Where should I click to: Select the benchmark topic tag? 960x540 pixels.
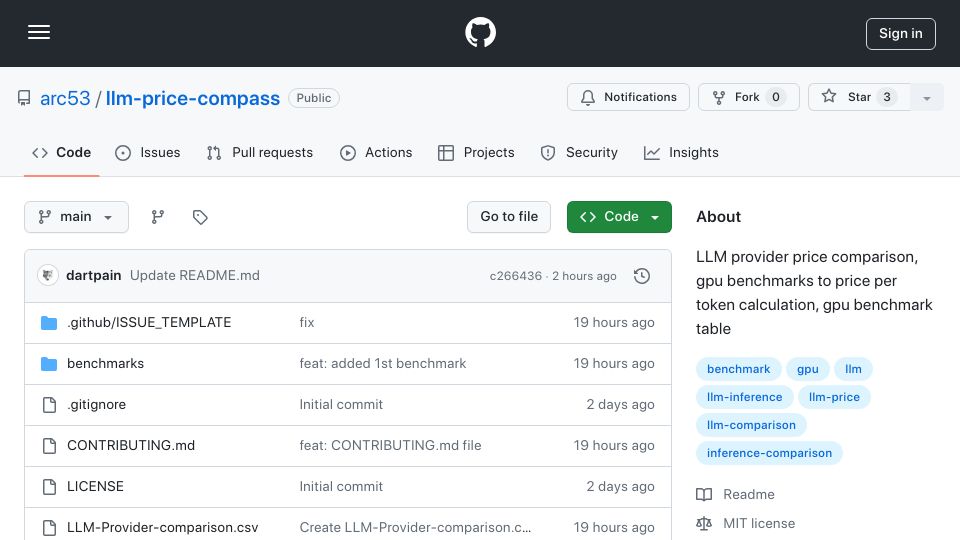click(738, 369)
